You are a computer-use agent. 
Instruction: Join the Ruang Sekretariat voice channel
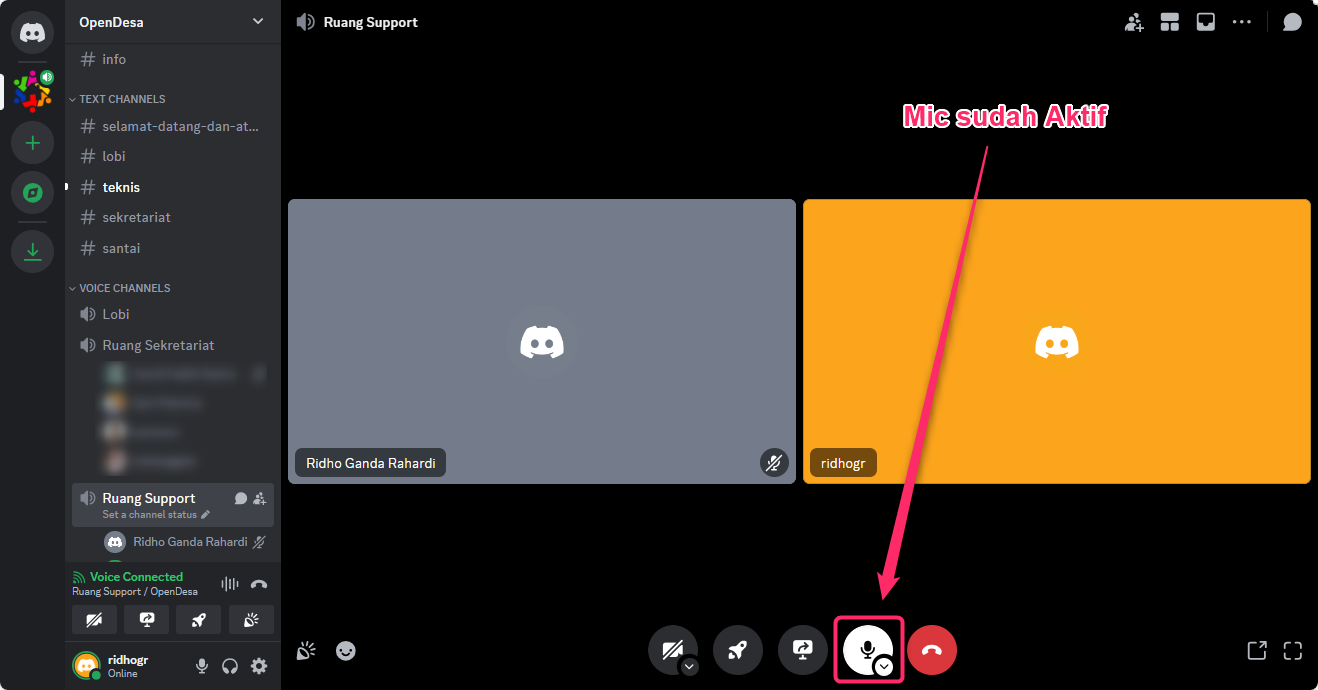[173, 345]
